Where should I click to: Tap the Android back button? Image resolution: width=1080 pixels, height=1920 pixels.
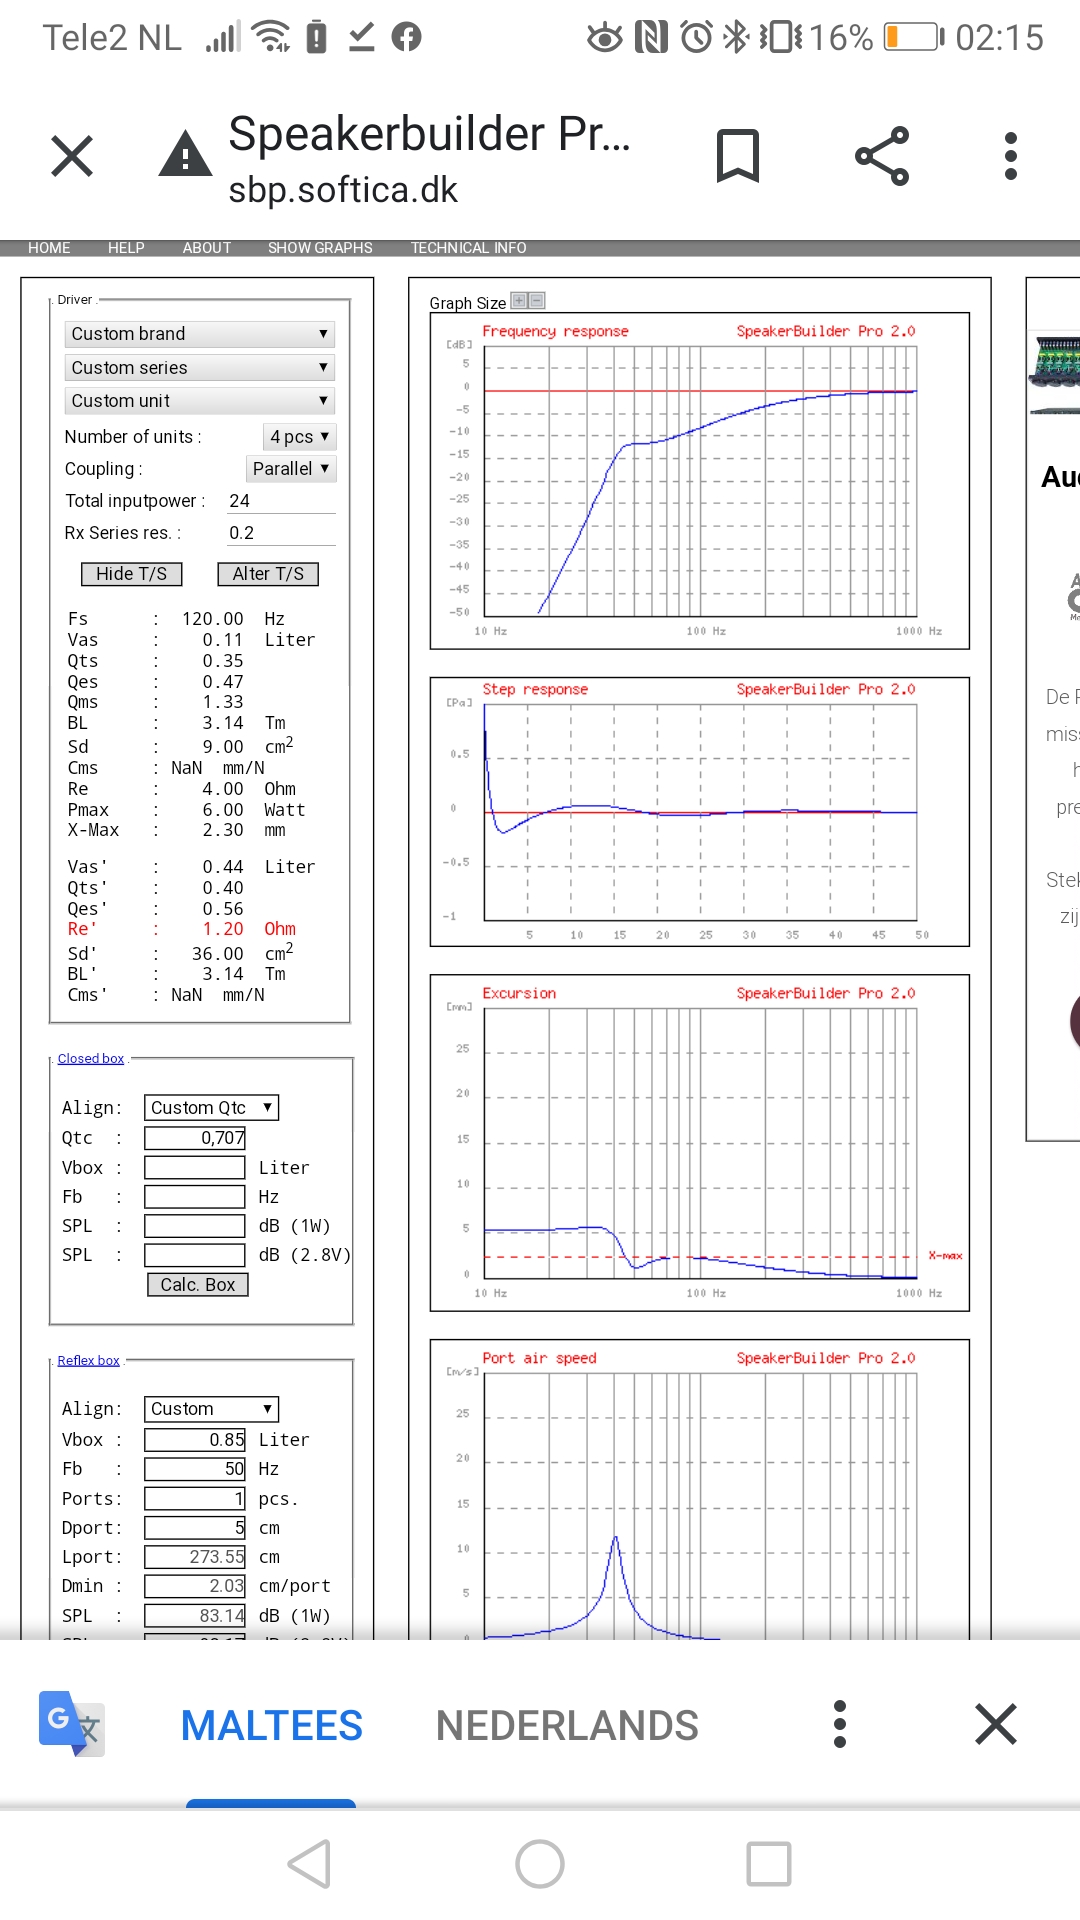pyautogui.click(x=310, y=1864)
